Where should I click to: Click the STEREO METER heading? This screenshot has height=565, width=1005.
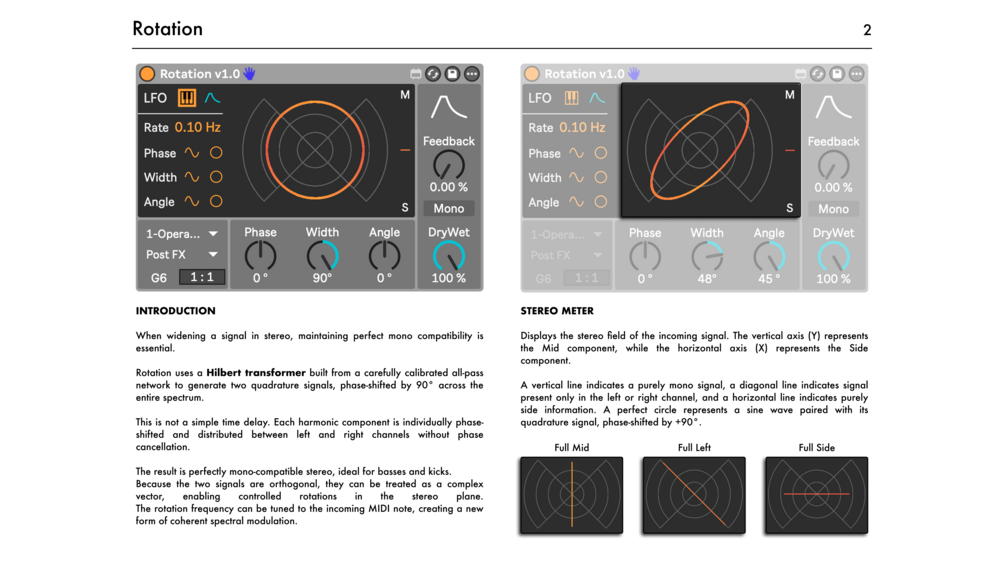(557, 311)
